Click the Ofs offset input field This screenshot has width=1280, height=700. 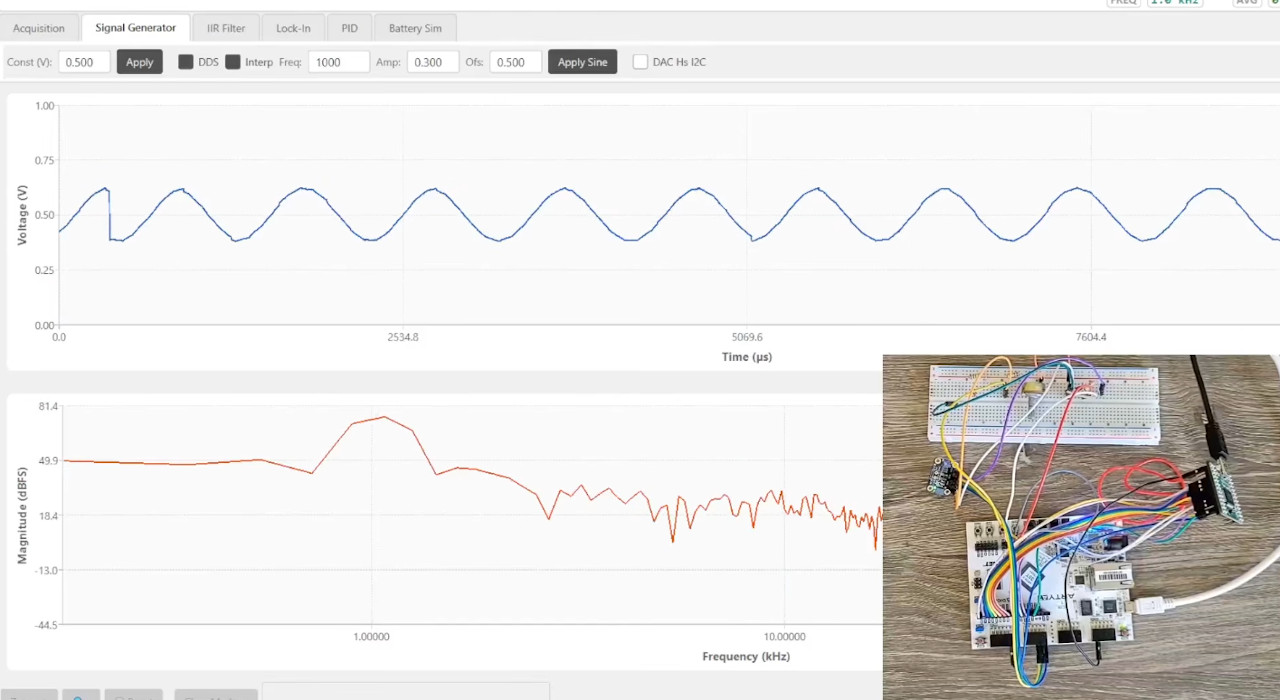coord(514,62)
